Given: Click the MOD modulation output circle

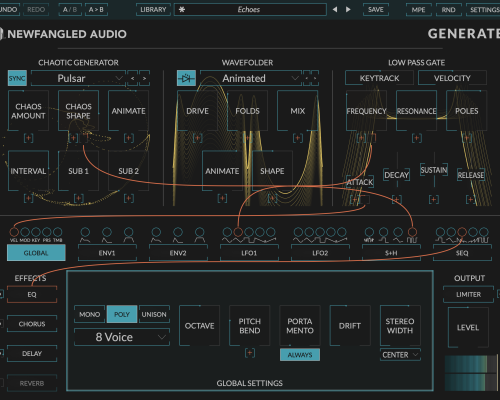Looking at the screenshot, I should click(x=25, y=232).
